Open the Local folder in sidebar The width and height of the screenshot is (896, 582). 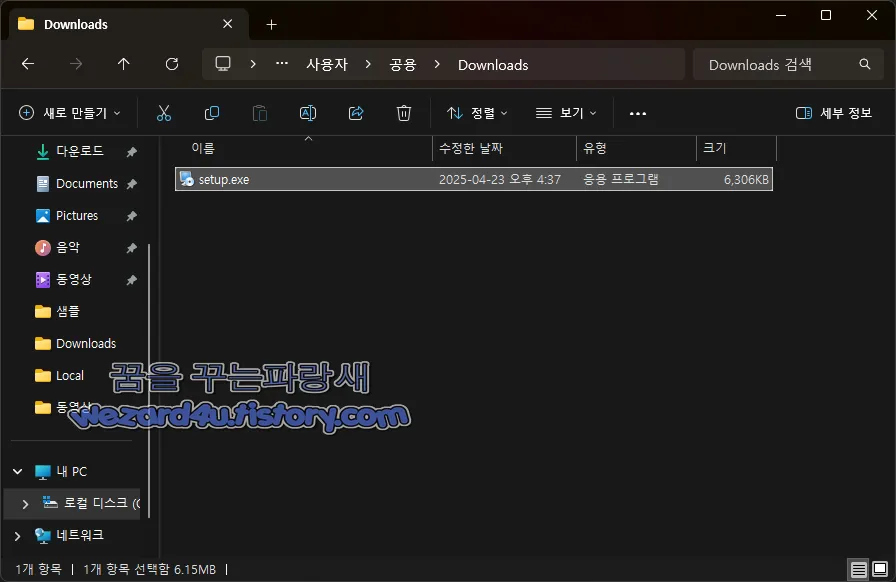(x=70, y=376)
